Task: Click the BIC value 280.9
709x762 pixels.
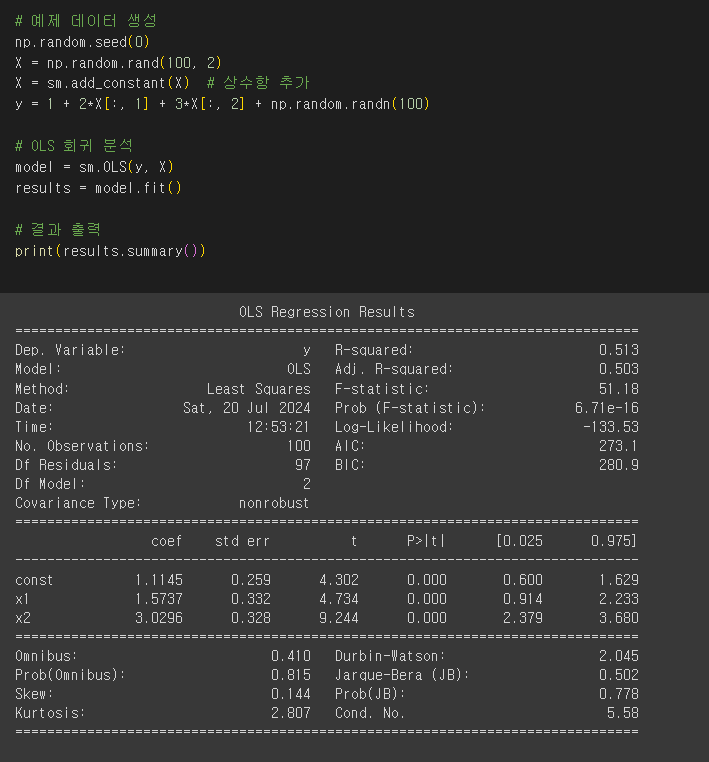Action: [619, 465]
